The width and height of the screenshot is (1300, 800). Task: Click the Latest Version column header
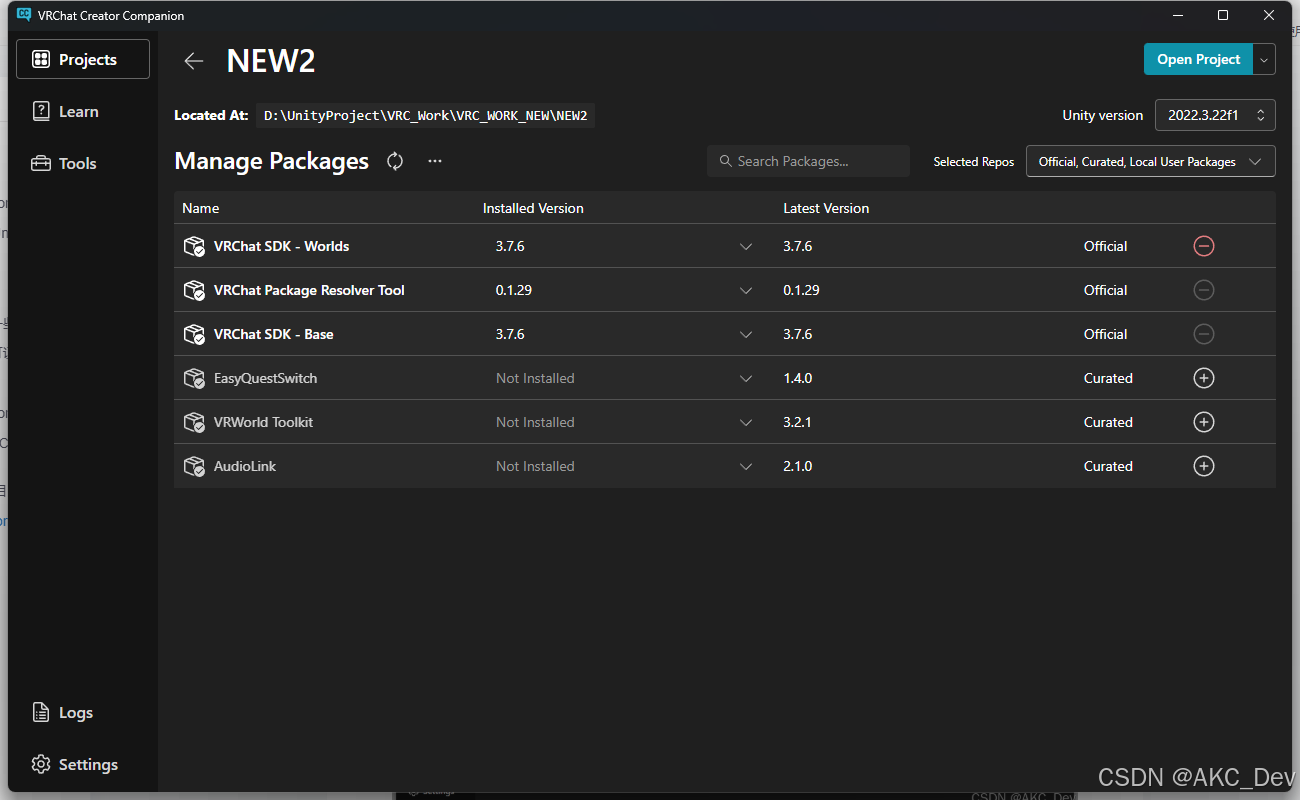coord(826,208)
